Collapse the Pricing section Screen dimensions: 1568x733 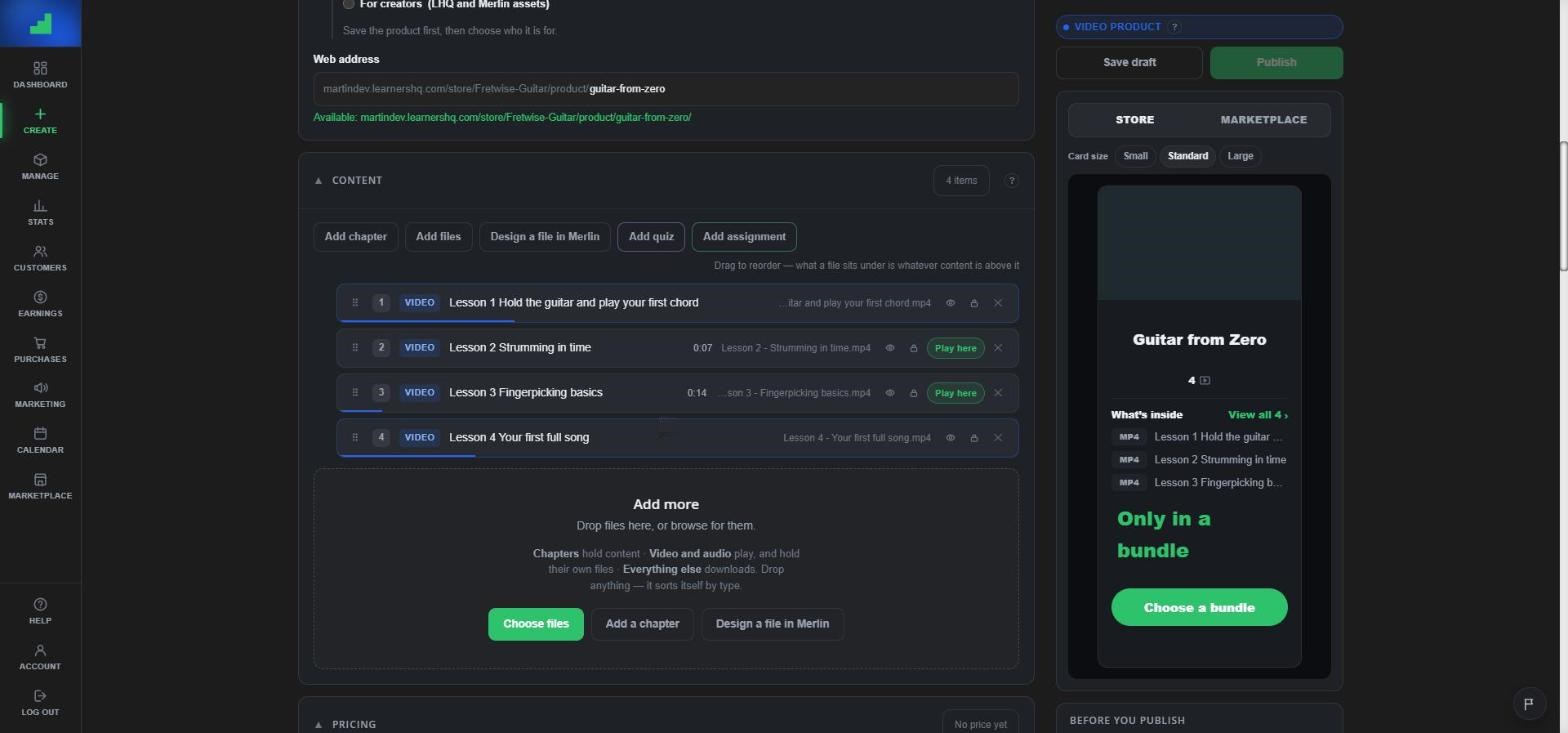(318, 725)
